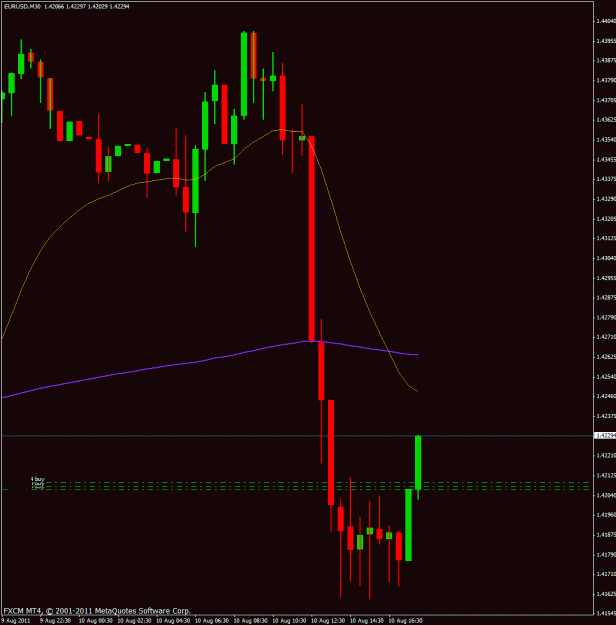
Task: Click the 1.4312 price scale label
Action: pyautogui.click(x=606, y=238)
